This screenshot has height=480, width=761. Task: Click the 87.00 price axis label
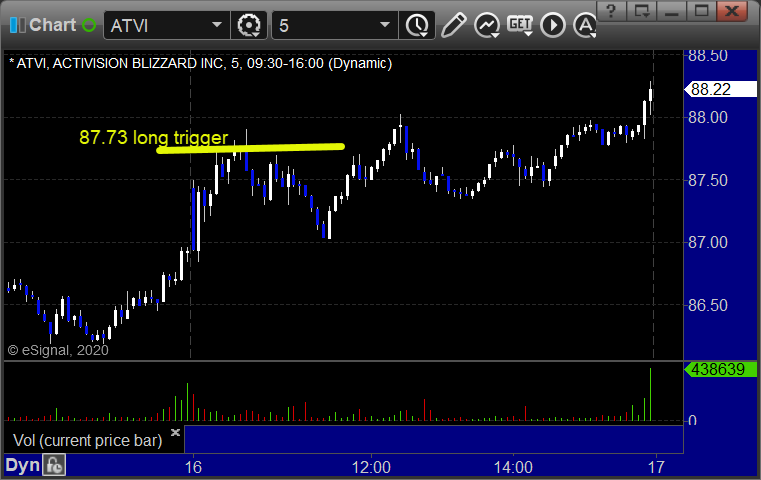pos(708,243)
